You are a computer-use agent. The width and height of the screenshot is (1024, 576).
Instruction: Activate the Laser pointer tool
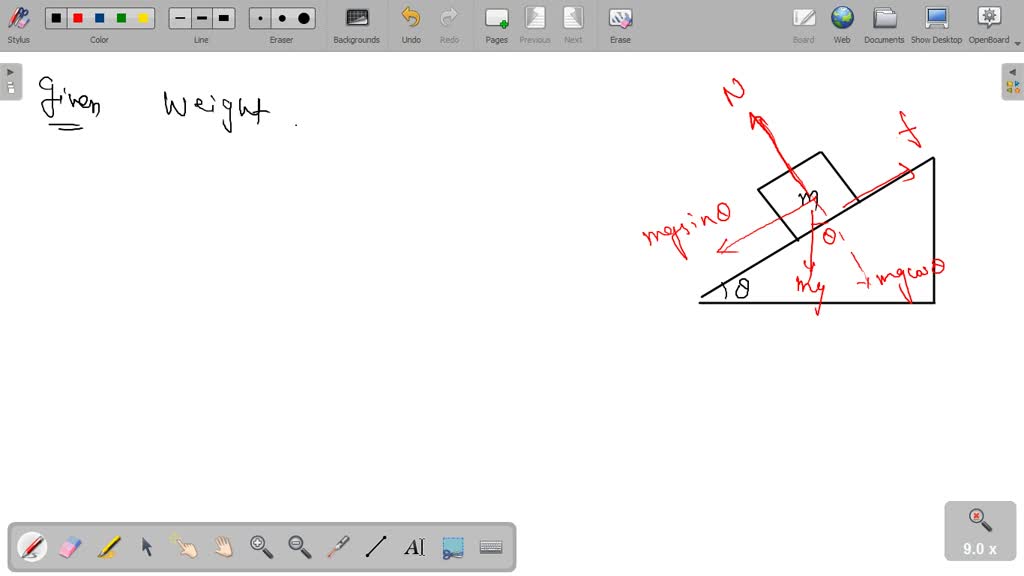pyautogui.click(x=337, y=547)
